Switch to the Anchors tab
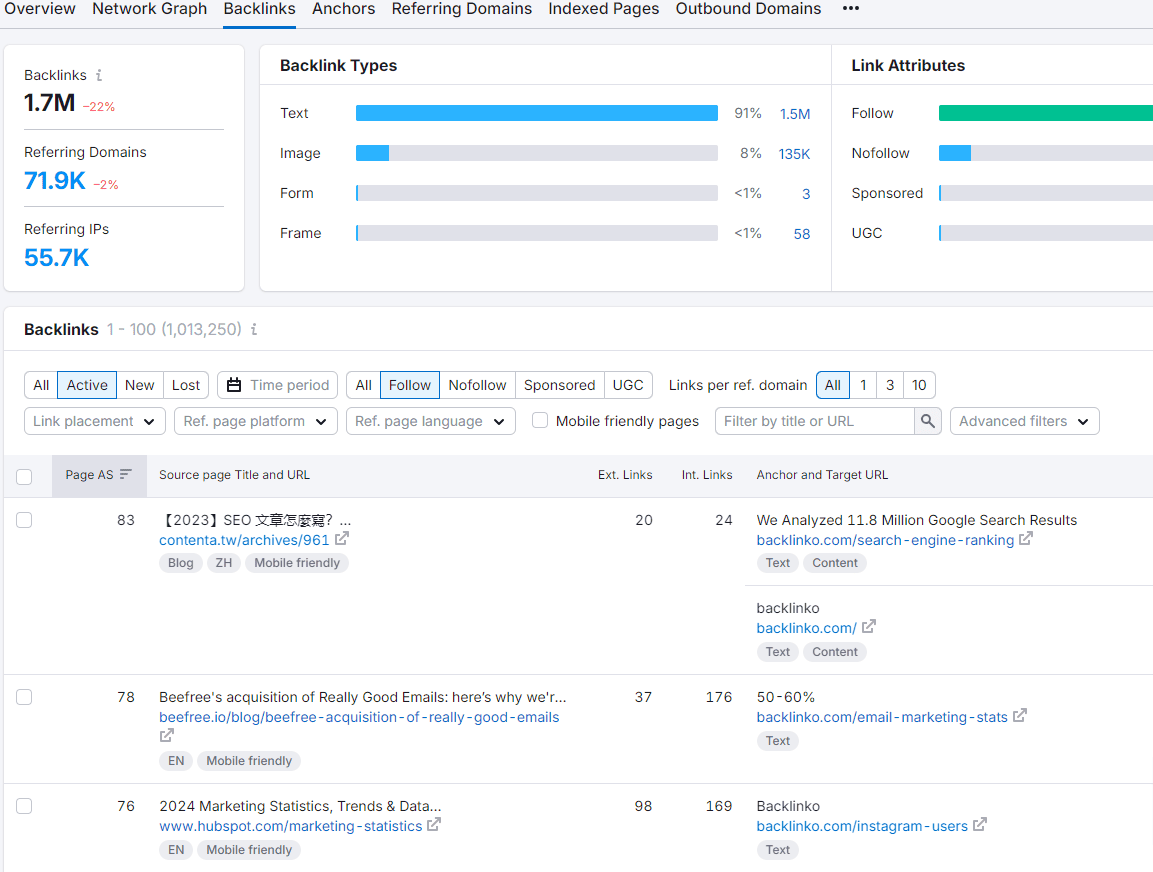The width and height of the screenshot is (1153, 872). 343,9
